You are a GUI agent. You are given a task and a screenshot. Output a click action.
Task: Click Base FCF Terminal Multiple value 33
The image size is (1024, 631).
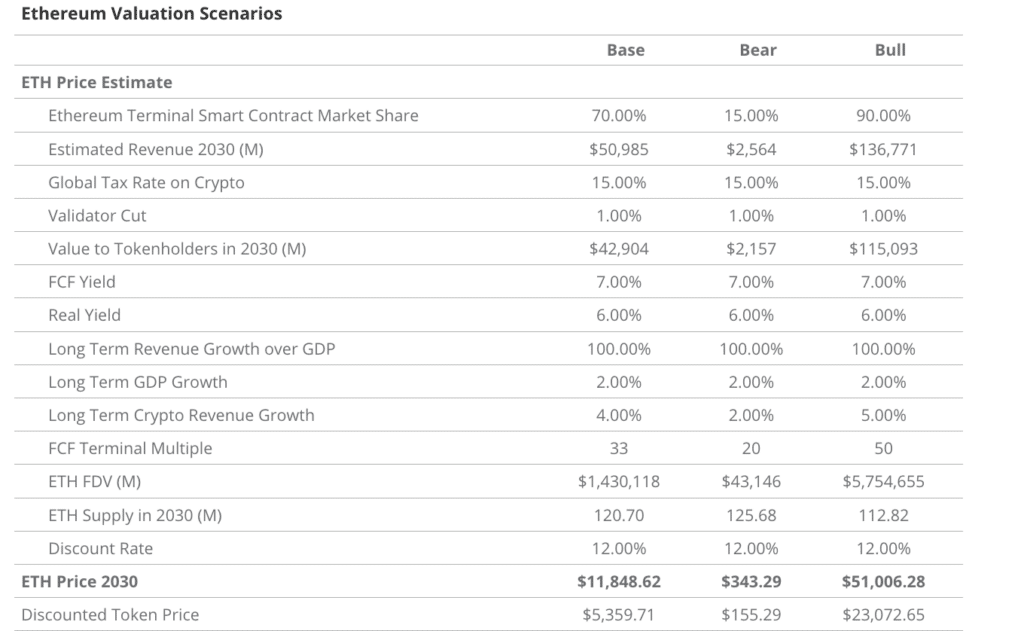(618, 448)
